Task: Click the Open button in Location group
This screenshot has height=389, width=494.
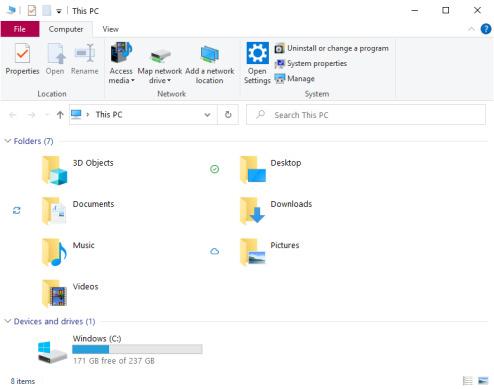Action: (x=55, y=59)
